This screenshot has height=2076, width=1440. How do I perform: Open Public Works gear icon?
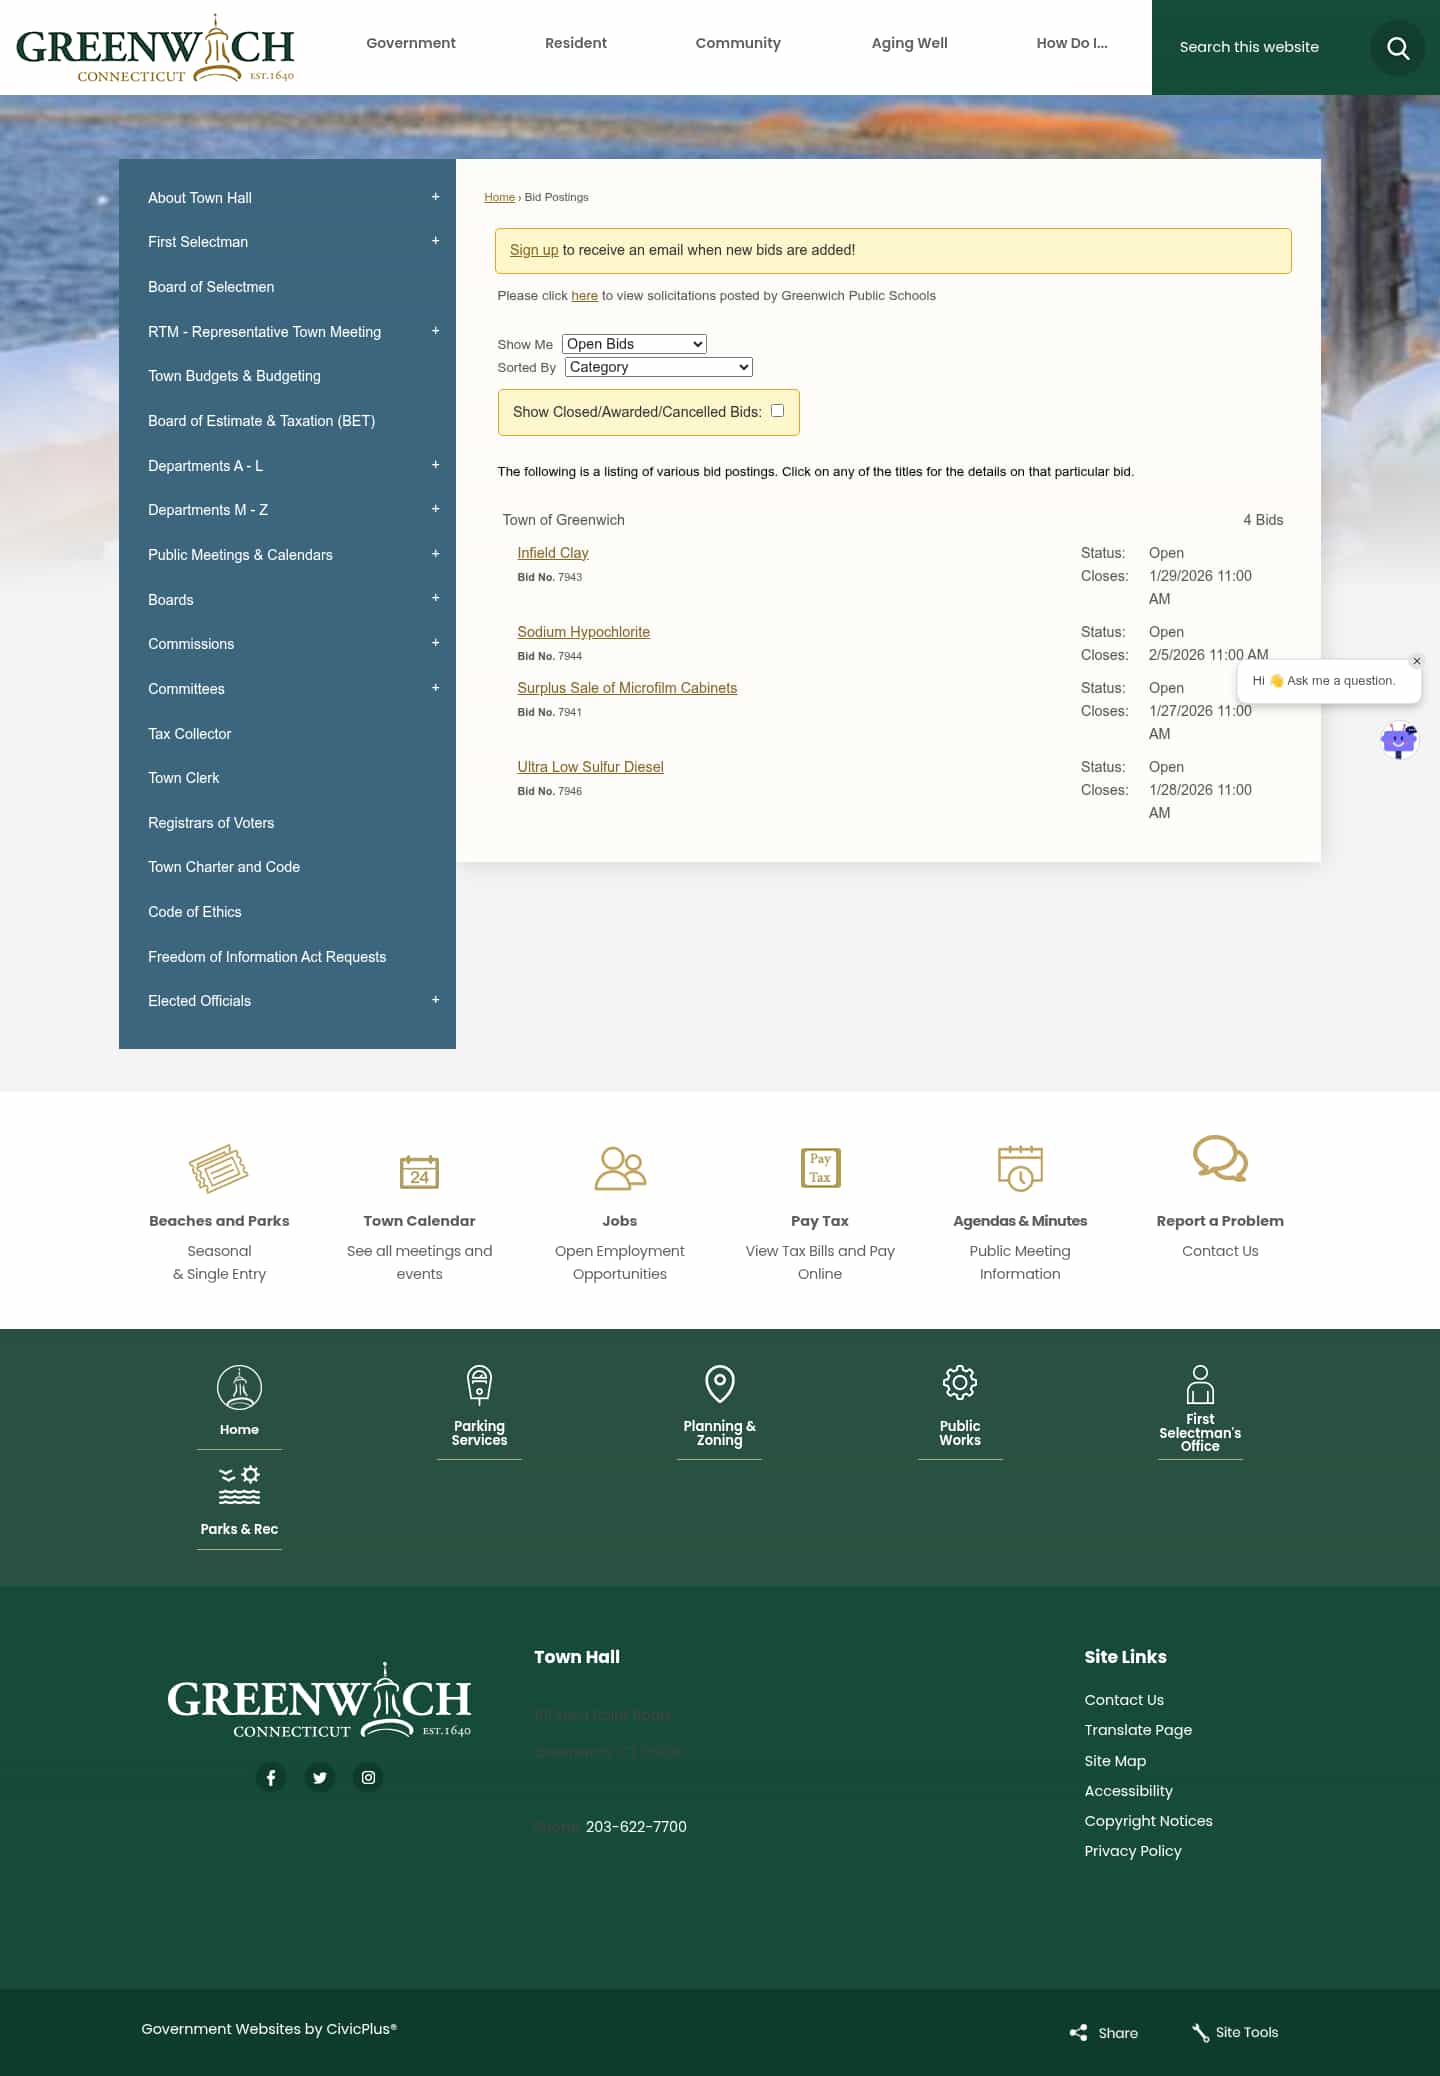click(960, 1383)
